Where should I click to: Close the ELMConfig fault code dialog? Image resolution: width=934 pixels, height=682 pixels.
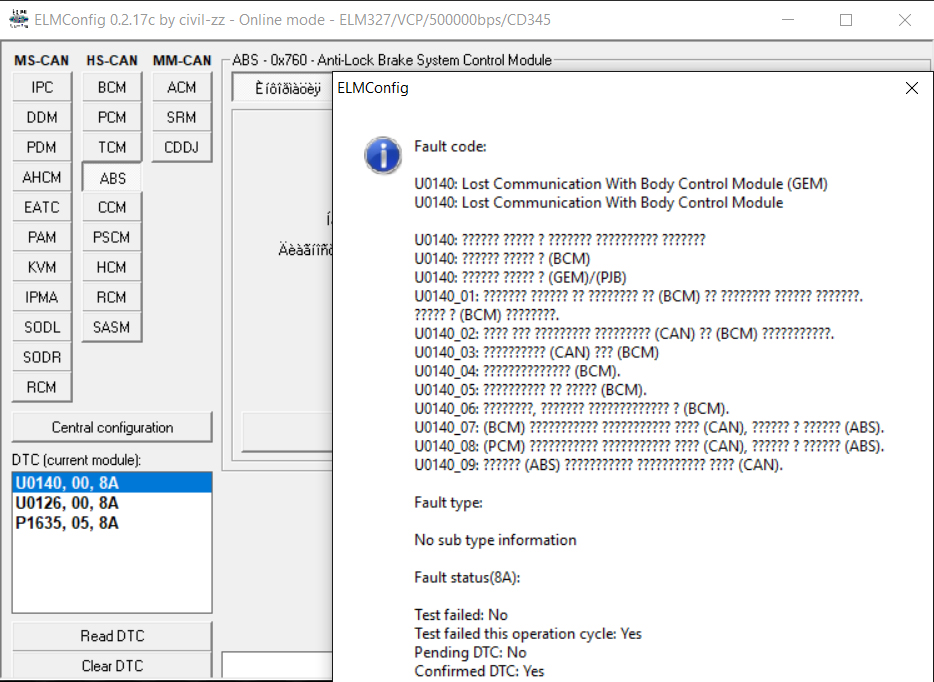911,88
